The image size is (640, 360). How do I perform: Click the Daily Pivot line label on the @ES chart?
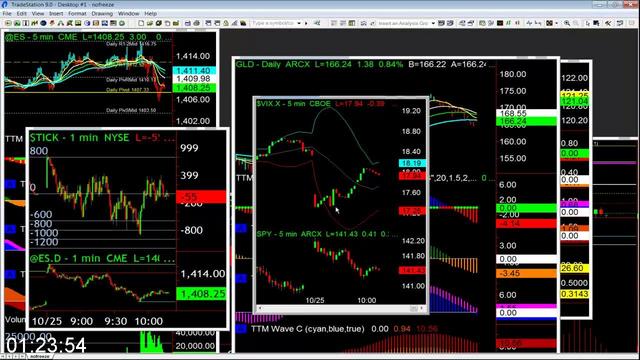tap(128, 89)
